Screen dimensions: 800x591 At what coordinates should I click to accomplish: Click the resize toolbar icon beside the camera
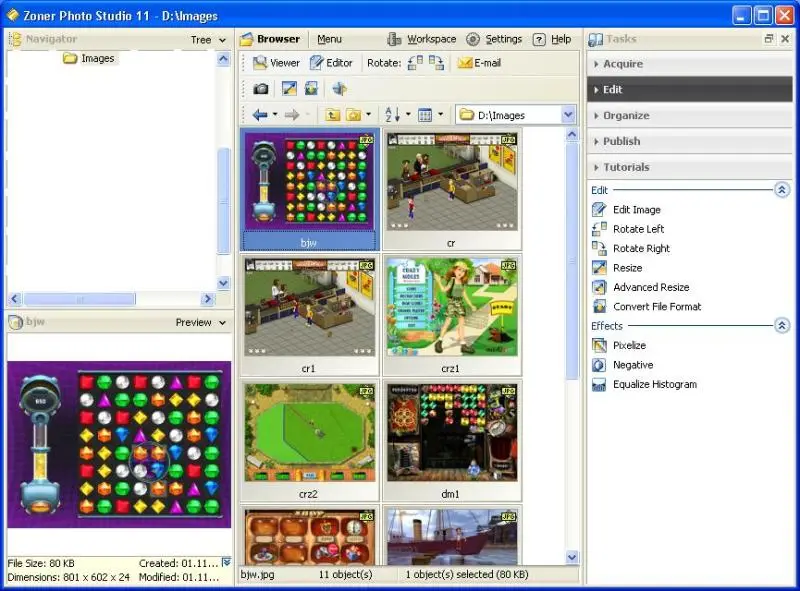click(289, 89)
